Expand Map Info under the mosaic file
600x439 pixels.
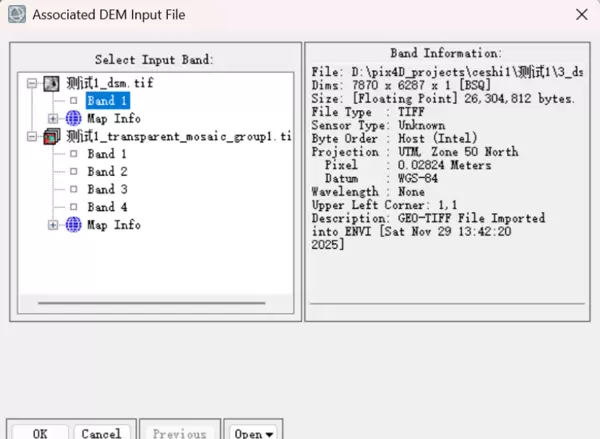tap(54, 225)
